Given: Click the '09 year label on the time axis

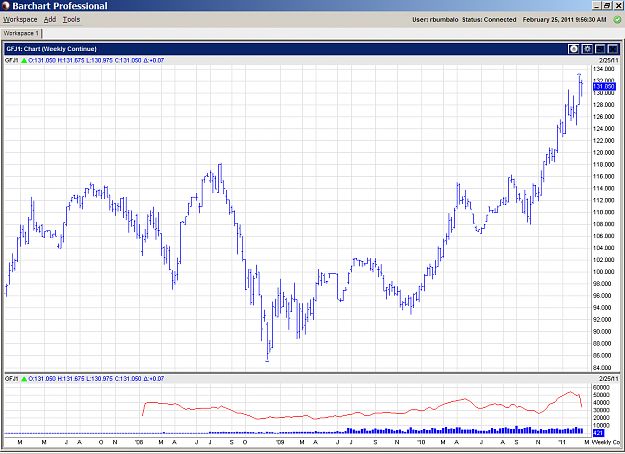Looking at the screenshot, I should pyautogui.click(x=280, y=442).
